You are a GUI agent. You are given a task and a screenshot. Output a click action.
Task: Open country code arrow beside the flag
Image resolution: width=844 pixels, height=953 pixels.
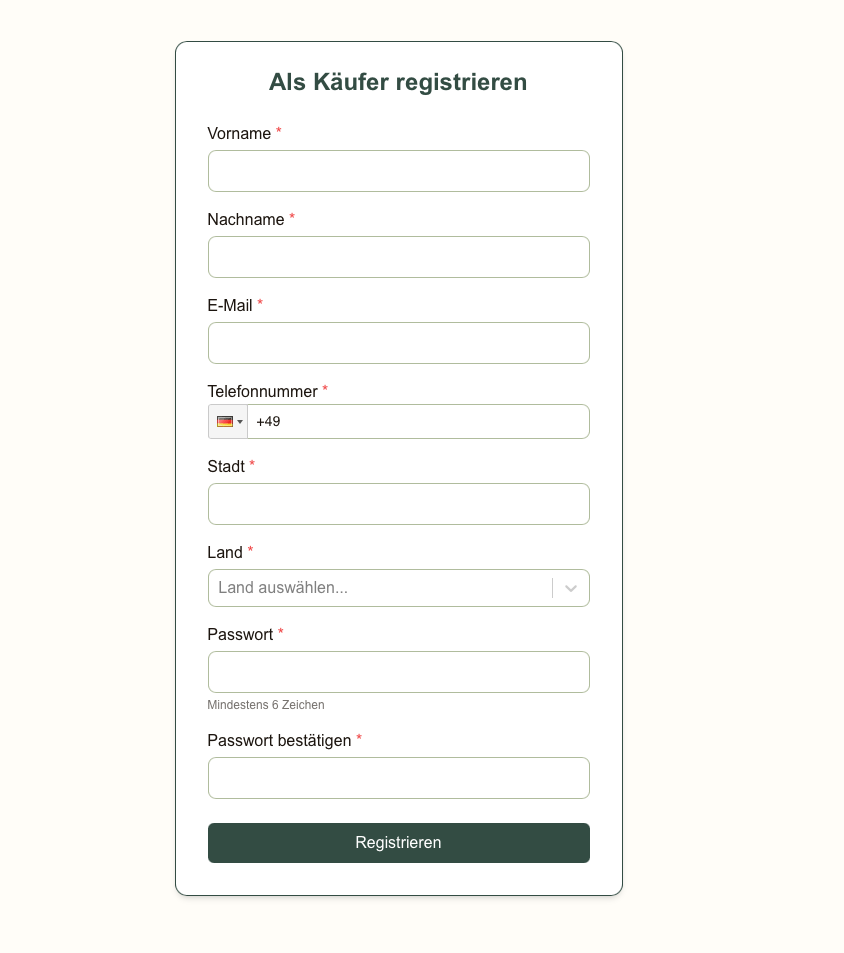240,422
